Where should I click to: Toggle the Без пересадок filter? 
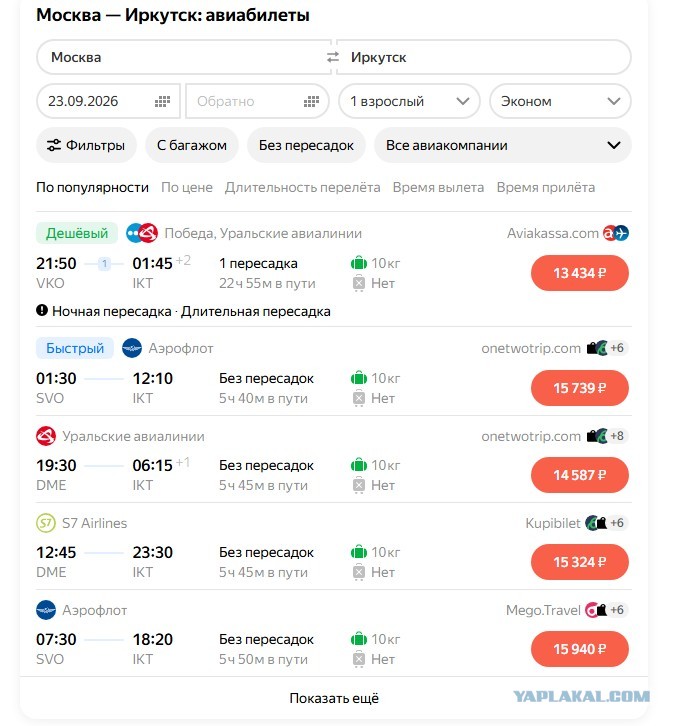click(x=306, y=145)
